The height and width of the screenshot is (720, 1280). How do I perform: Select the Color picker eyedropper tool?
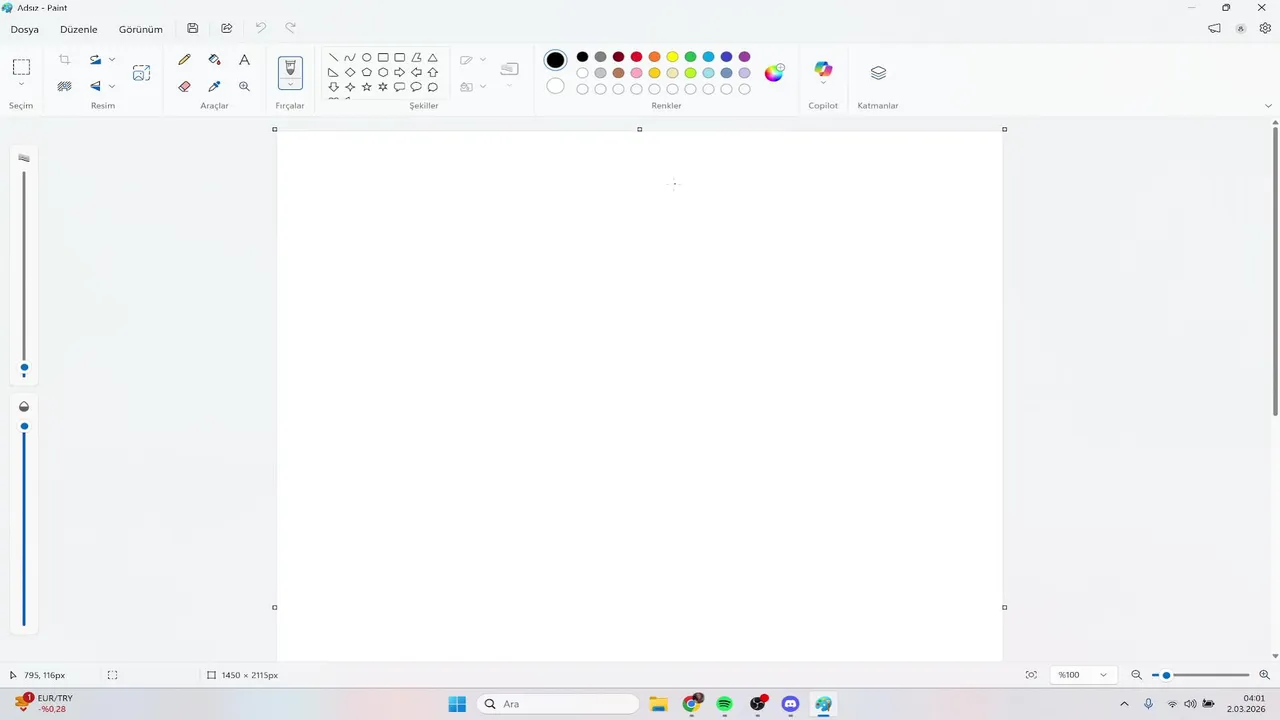[214, 87]
